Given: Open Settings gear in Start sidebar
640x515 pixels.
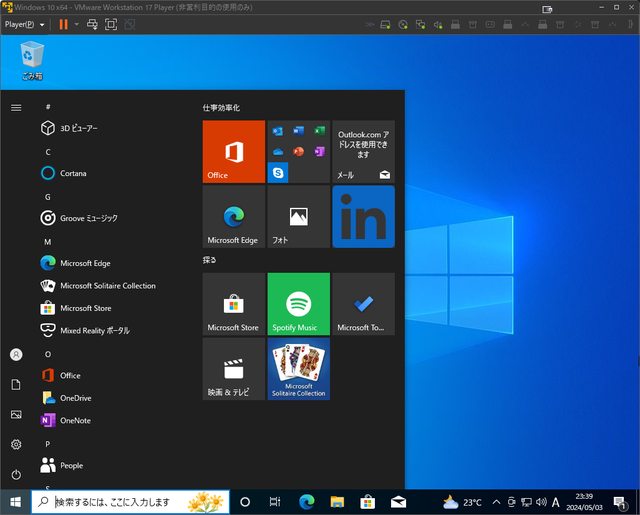Looking at the screenshot, I should [16, 444].
